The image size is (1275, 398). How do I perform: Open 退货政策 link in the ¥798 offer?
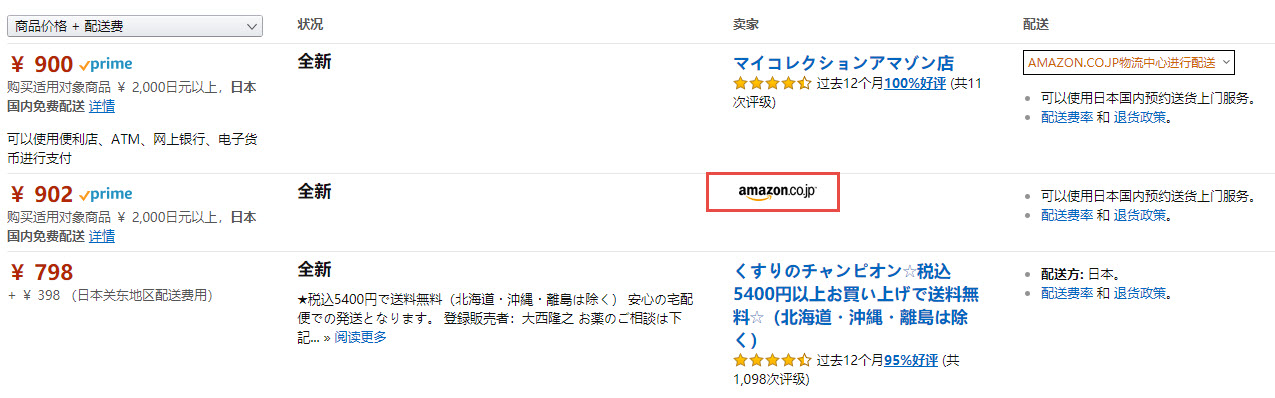point(1139,293)
